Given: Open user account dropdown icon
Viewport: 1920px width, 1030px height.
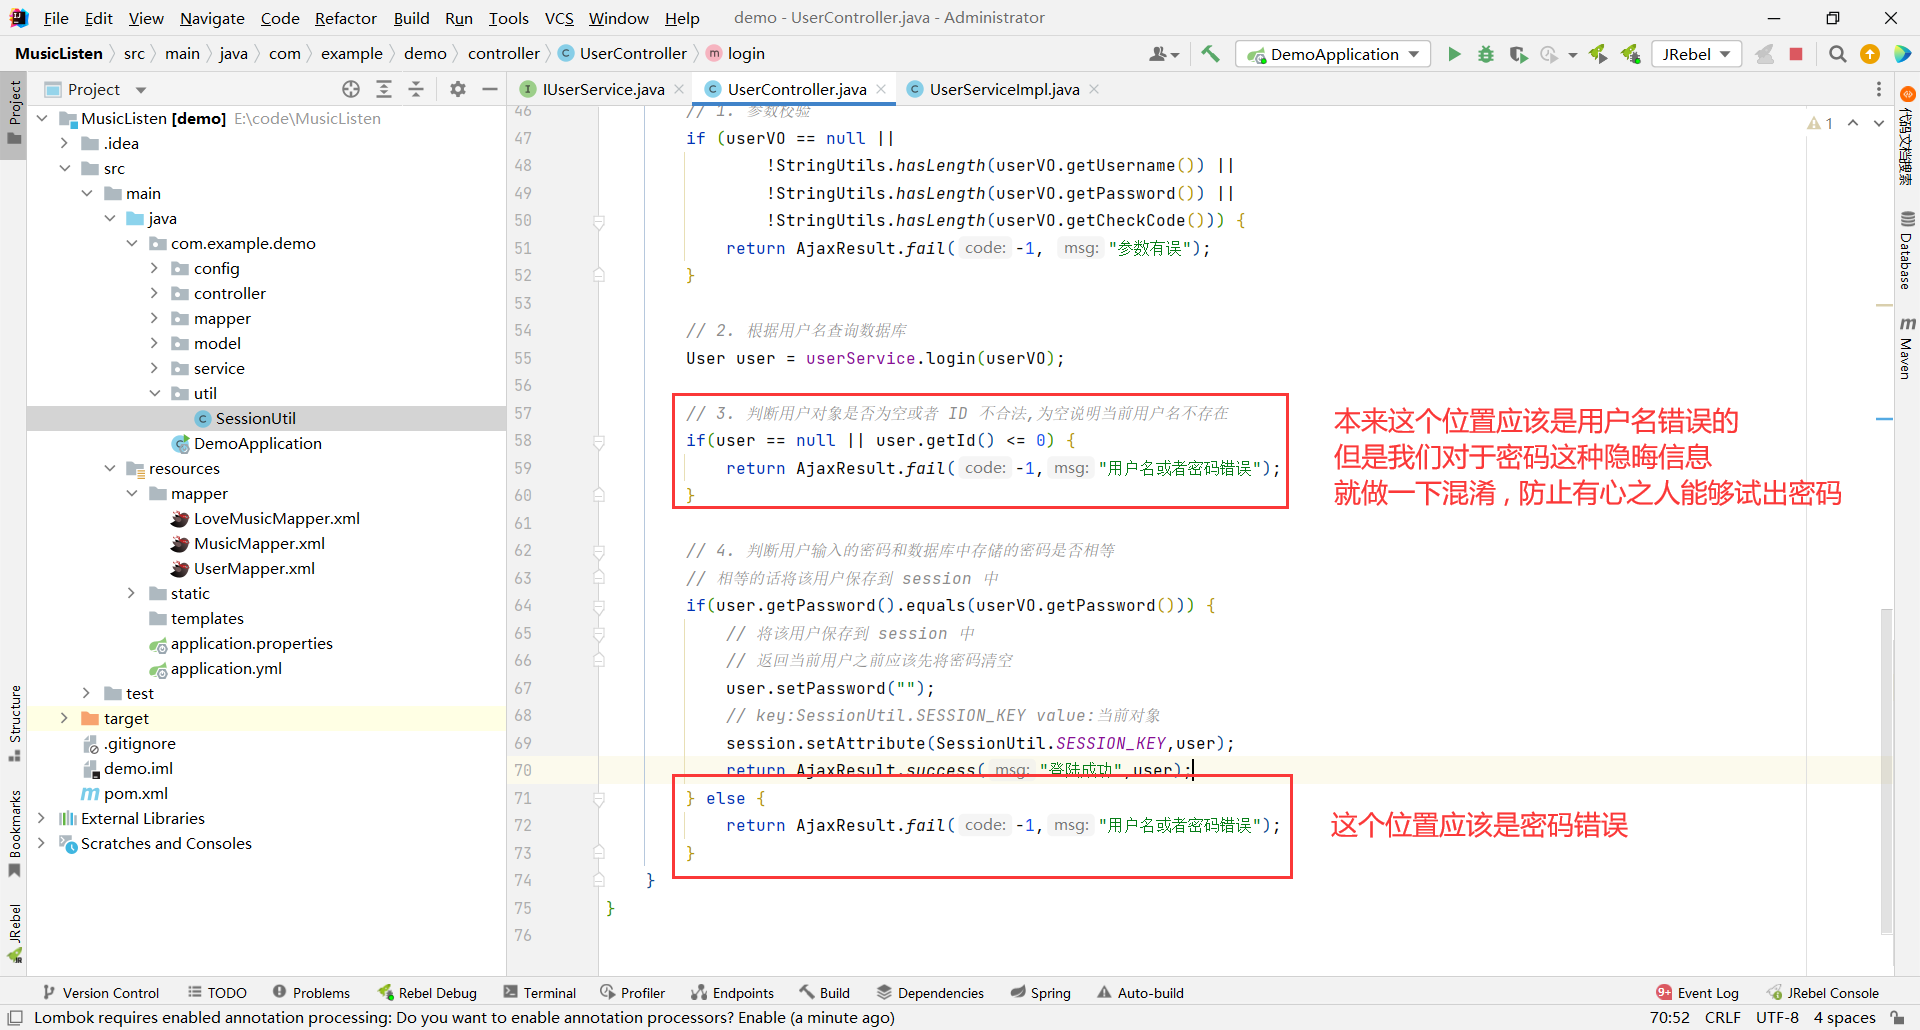Looking at the screenshot, I should click(1164, 54).
